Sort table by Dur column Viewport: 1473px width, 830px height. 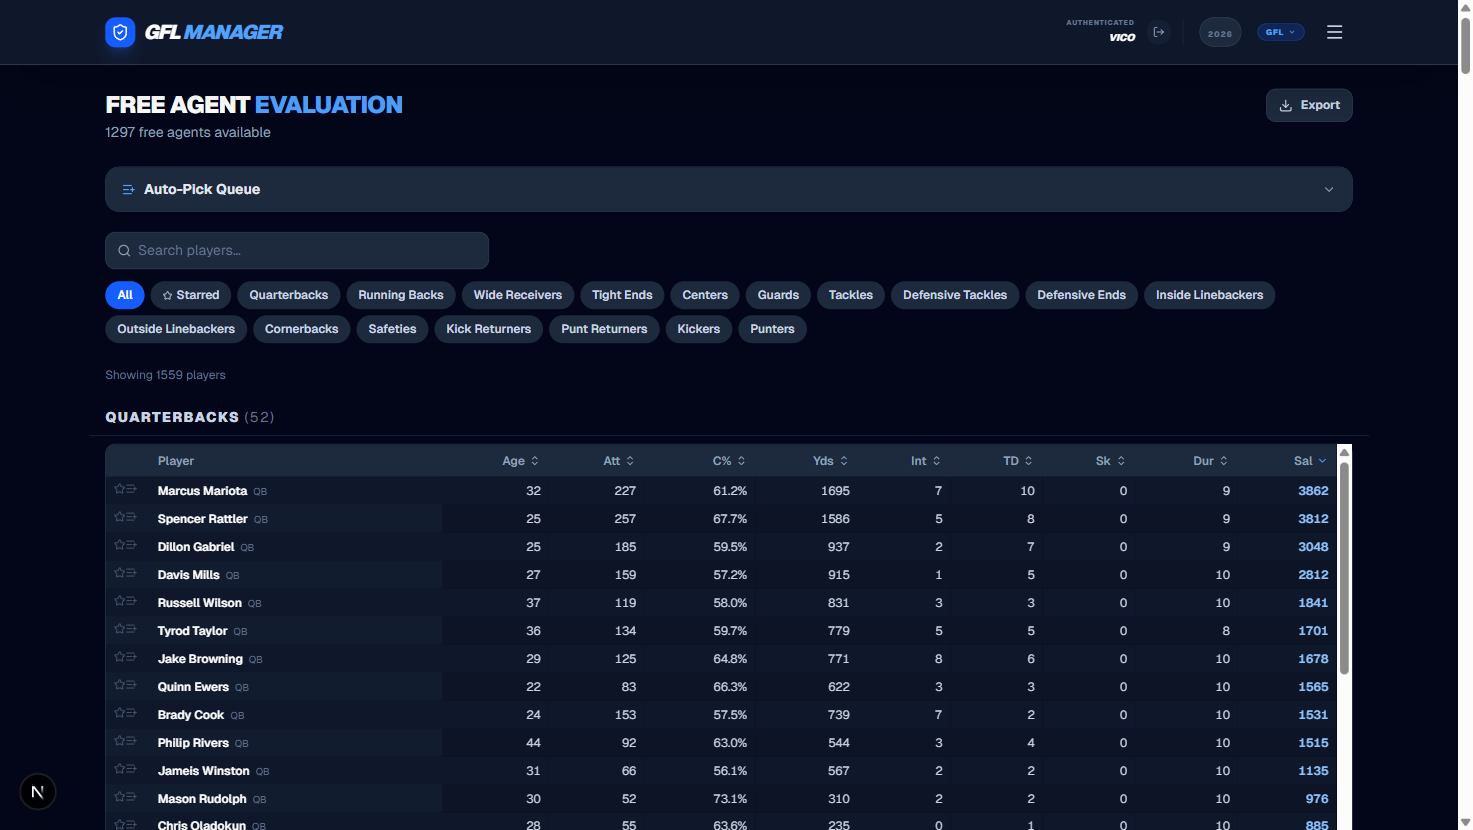point(1210,461)
